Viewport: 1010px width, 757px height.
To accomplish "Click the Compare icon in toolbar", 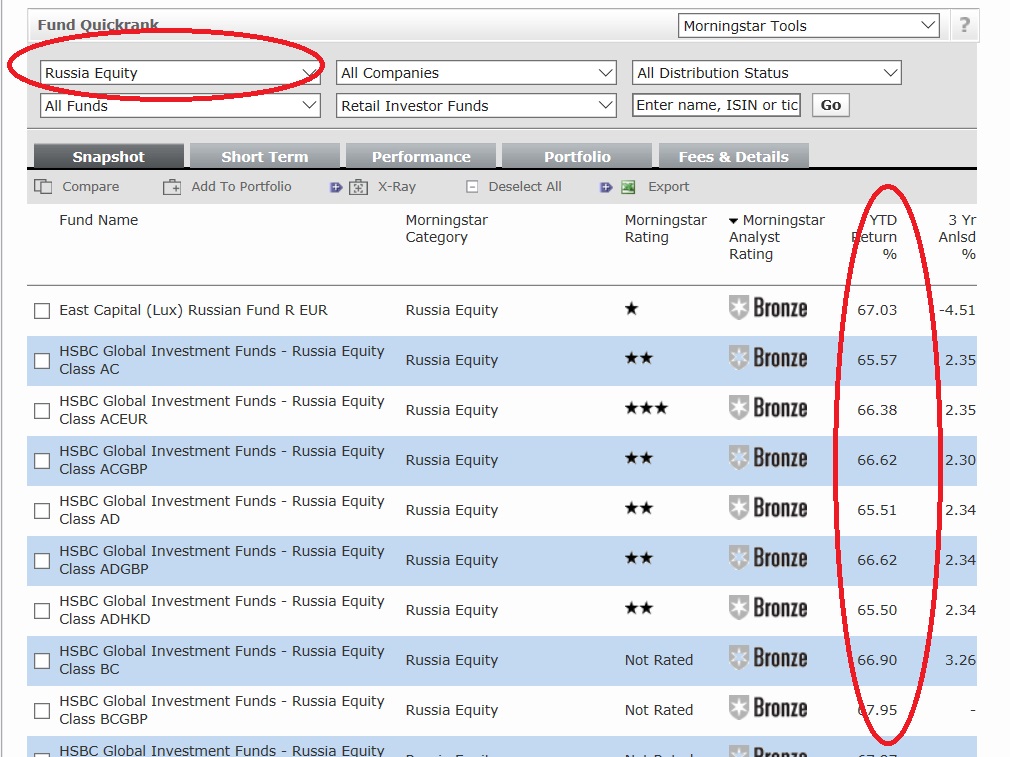I will tap(43, 187).
